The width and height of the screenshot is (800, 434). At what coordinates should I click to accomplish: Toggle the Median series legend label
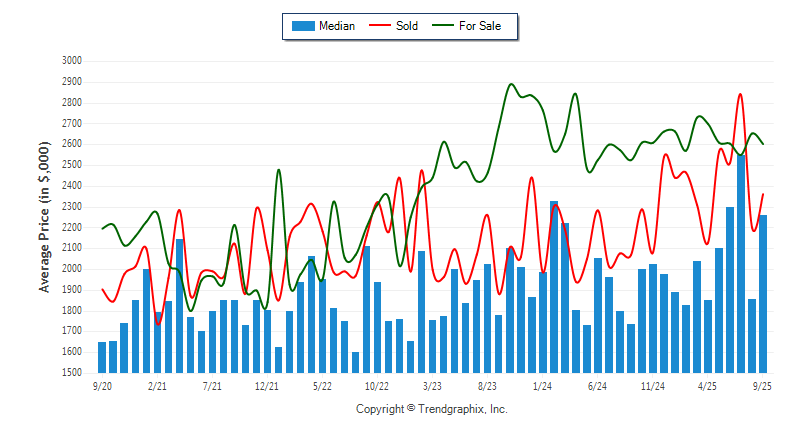(336, 26)
